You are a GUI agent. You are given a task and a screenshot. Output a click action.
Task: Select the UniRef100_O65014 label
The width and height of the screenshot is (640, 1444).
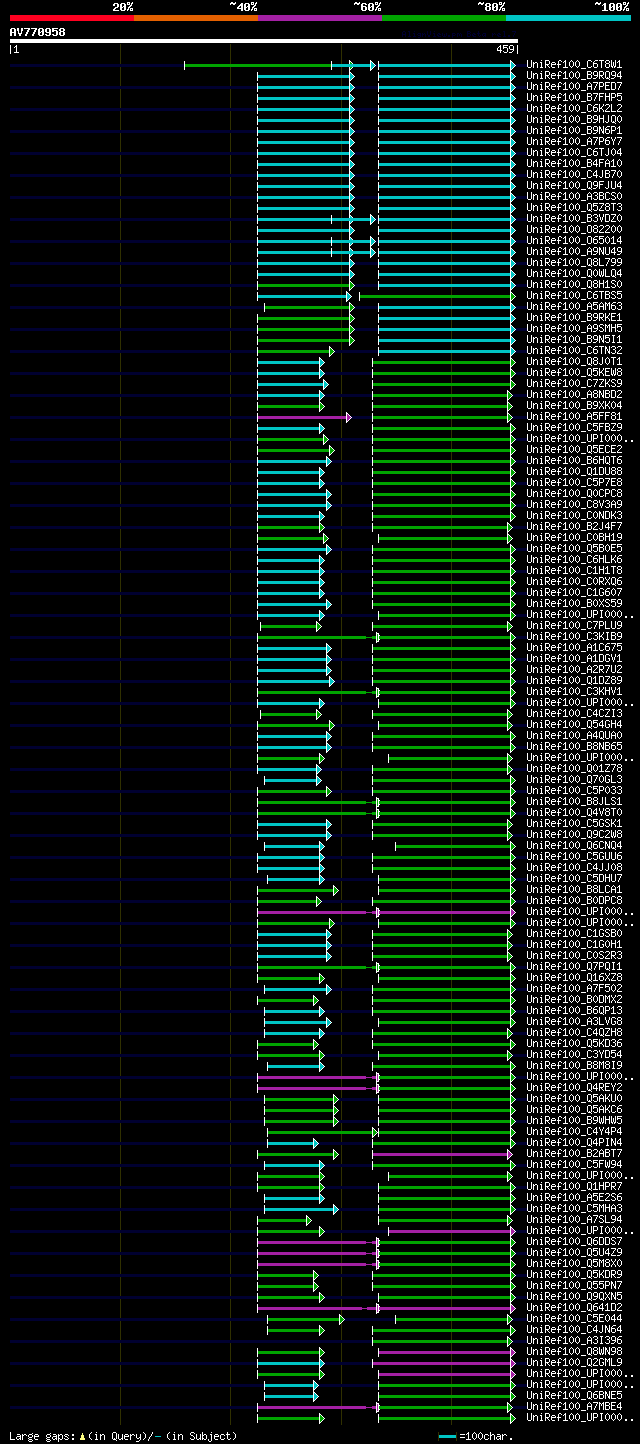(574, 240)
